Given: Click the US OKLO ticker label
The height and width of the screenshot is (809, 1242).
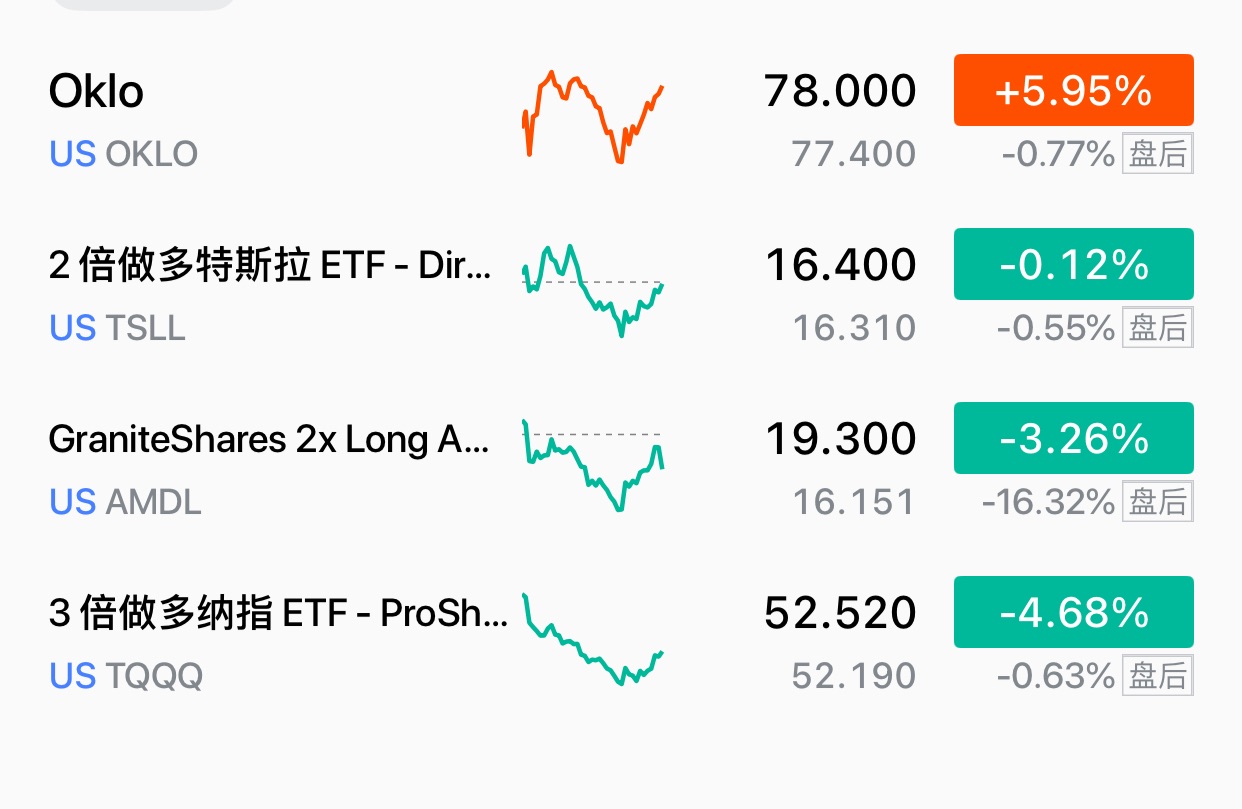Looking at the screenshot, I should [x=124, y=154].
